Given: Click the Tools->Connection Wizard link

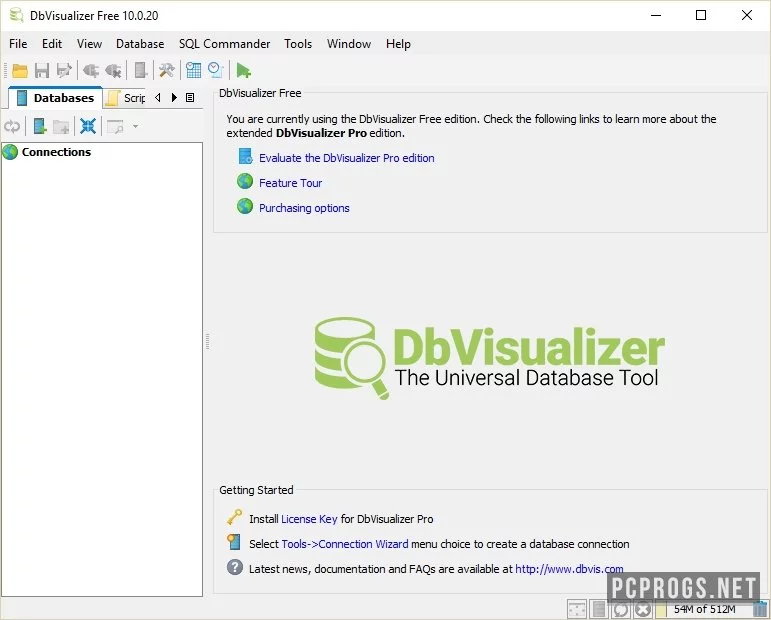Looking at the screenshot, I should [x=345, y=544].
